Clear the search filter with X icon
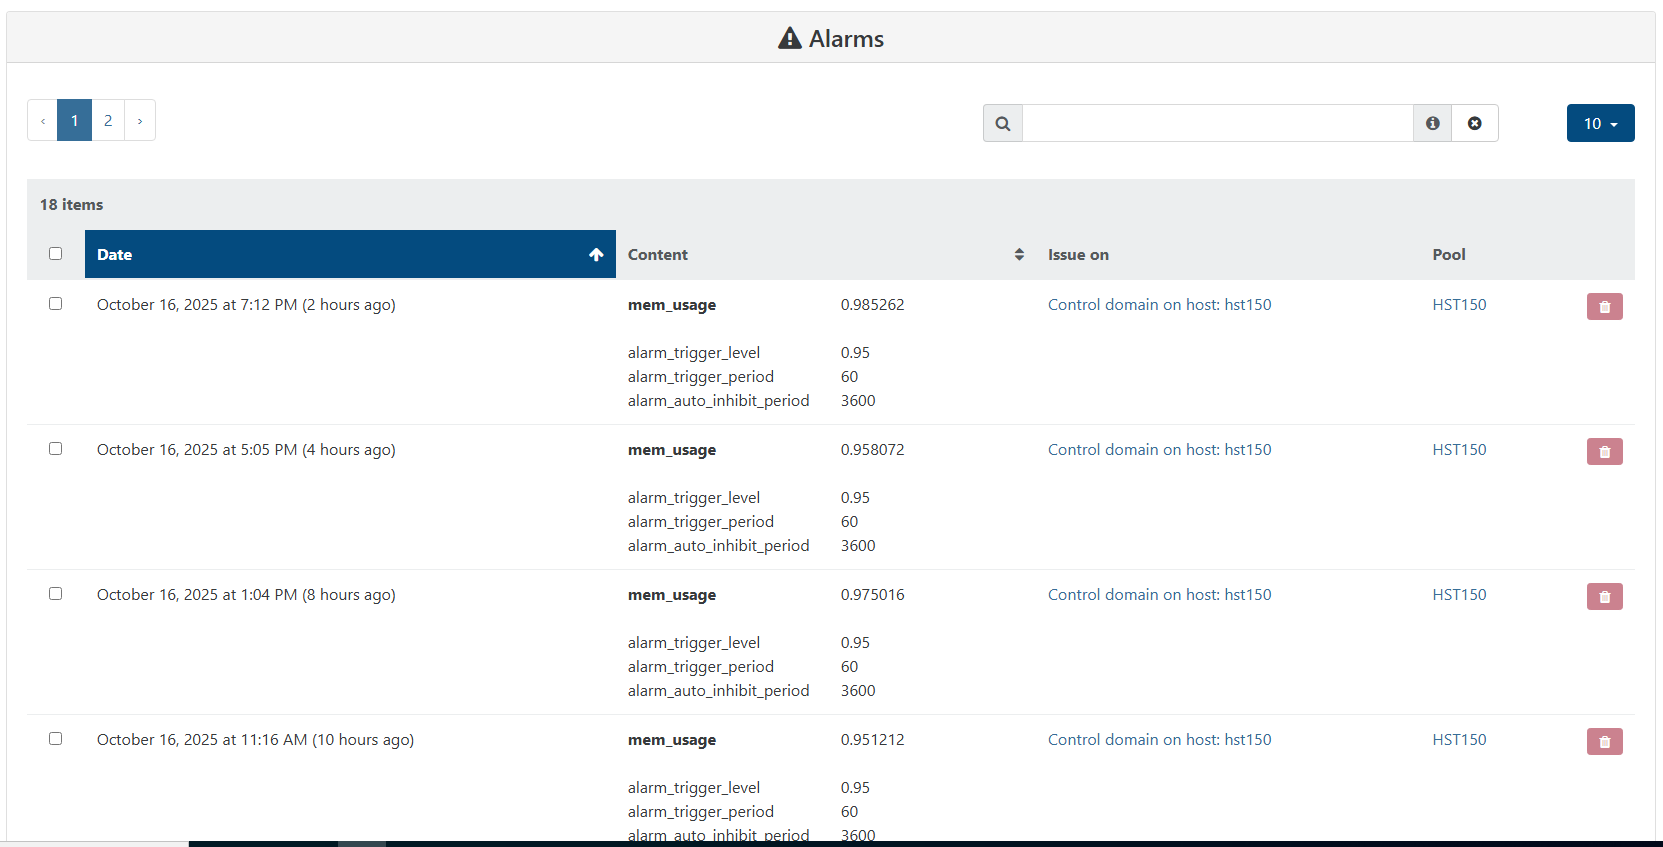1663x847 pixels. click(1475, 124)
